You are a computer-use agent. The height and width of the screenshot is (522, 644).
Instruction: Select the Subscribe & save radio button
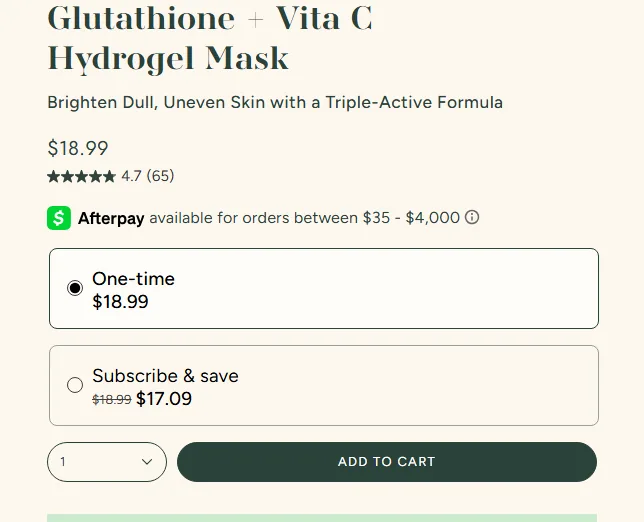coord(75,385)
